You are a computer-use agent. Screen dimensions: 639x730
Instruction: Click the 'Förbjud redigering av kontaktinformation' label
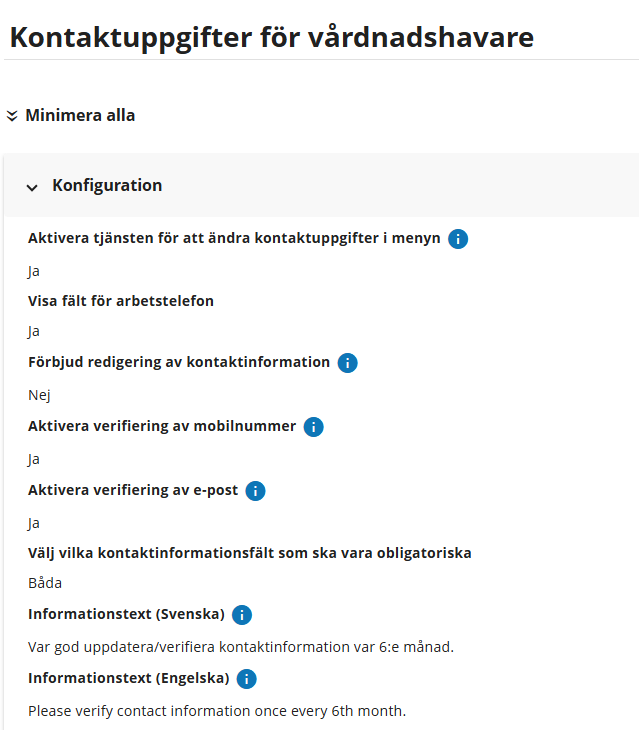(x=179, y=362)
